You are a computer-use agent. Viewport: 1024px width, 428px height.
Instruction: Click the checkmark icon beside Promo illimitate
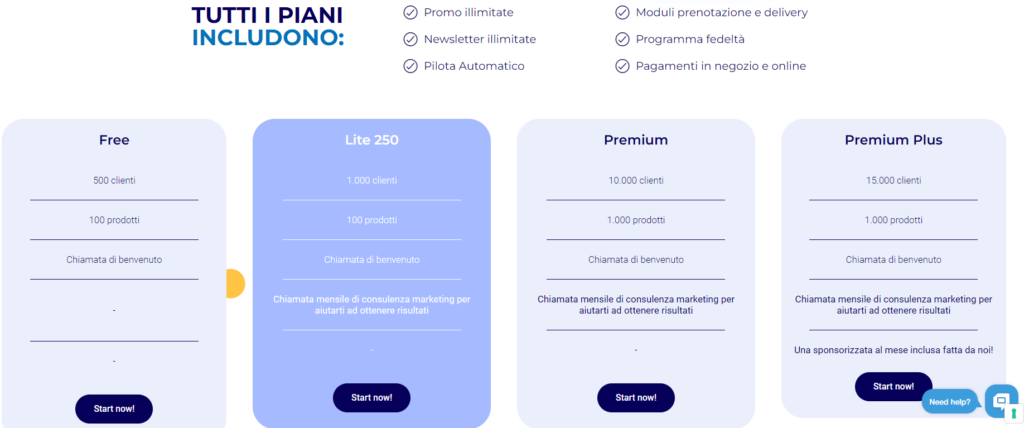(x=410, y=12)
